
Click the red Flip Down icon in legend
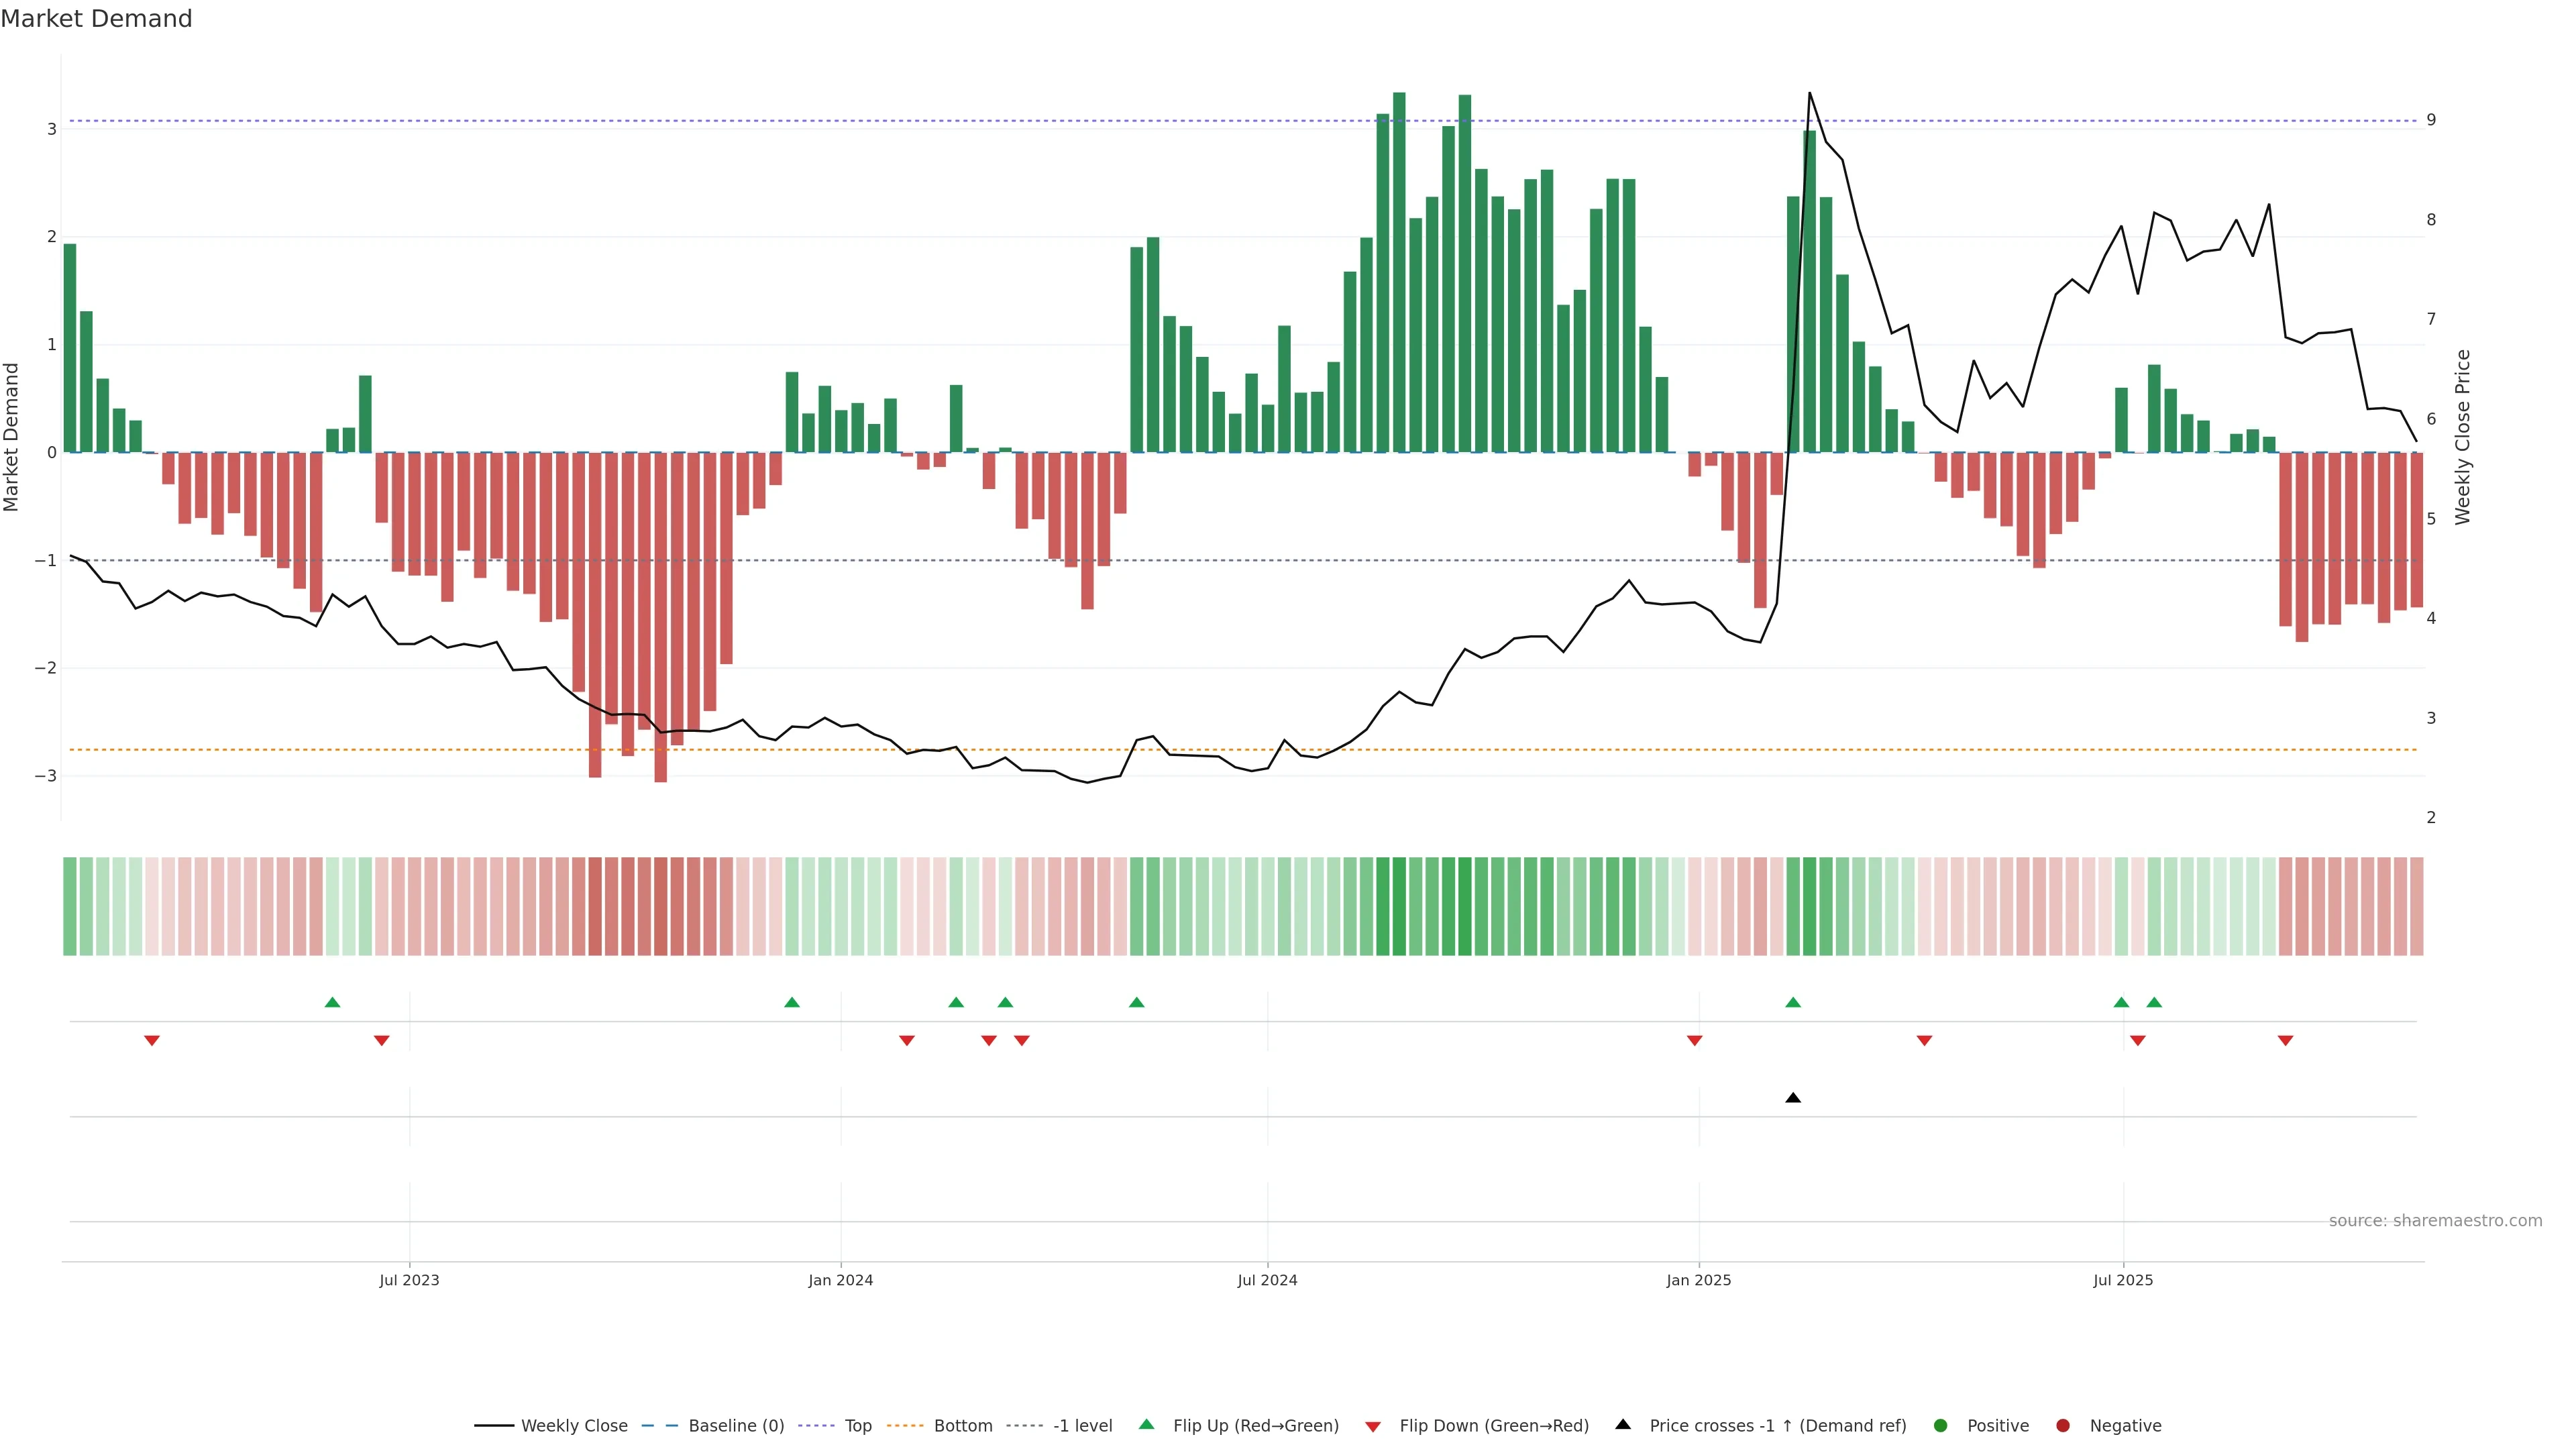pyautogui.click(x=1373, y=1426)
